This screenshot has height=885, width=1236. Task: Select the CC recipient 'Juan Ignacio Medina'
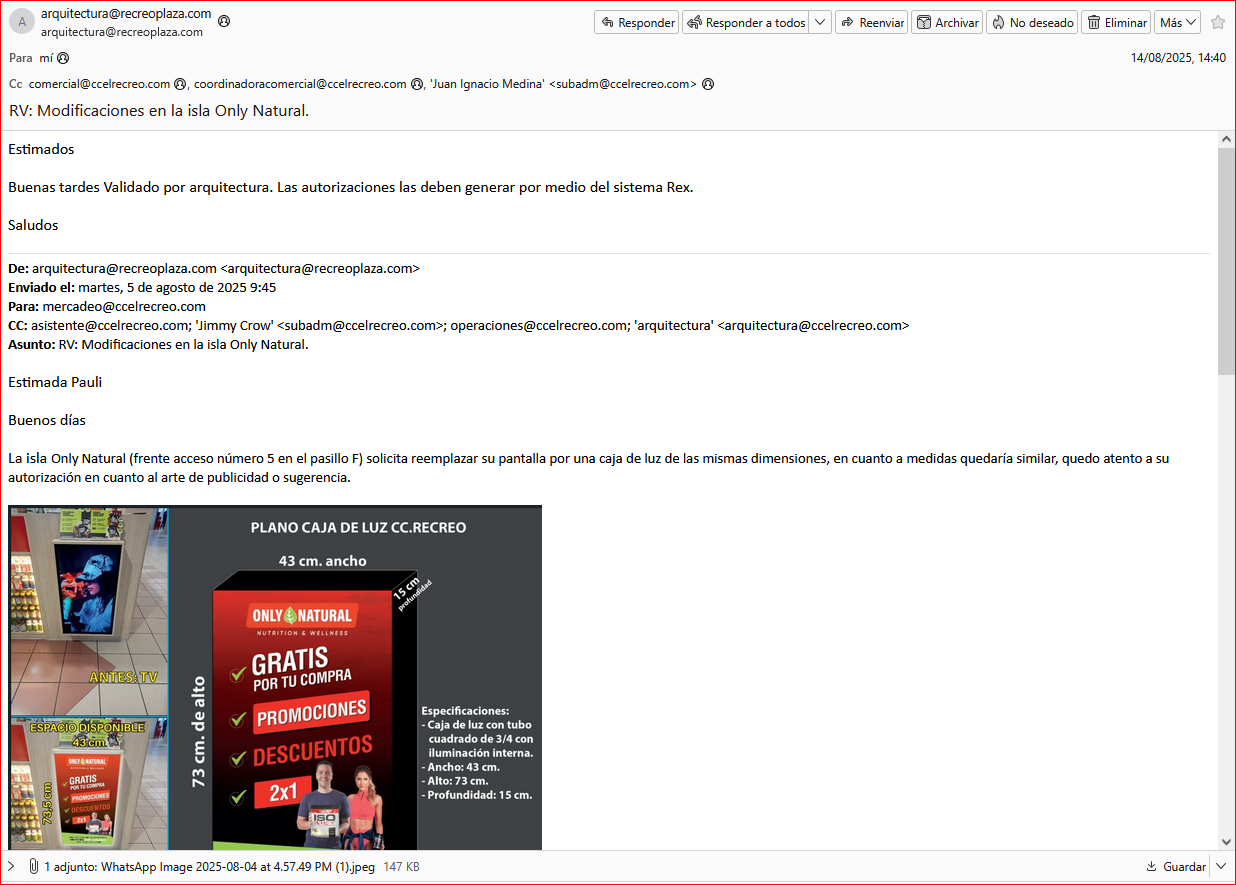pos(563,84)
